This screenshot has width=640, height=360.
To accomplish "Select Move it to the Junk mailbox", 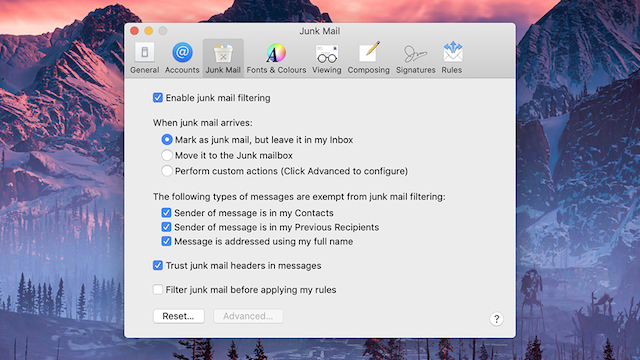I will click(167, 155).
